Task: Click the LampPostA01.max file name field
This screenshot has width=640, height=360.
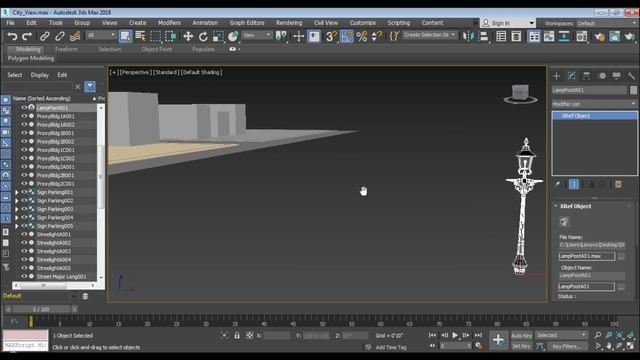Action: click(x=586, y=256)
